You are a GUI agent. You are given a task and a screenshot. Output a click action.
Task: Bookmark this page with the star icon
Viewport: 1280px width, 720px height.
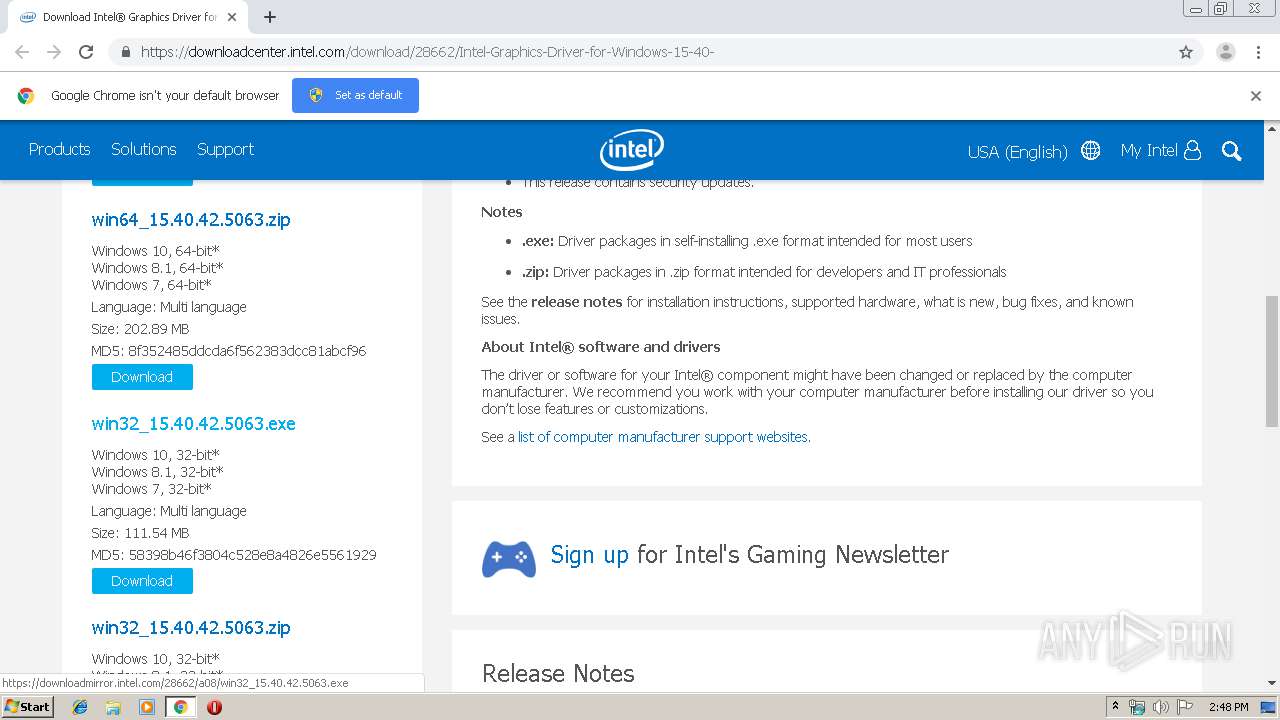tap(1186, 52)
